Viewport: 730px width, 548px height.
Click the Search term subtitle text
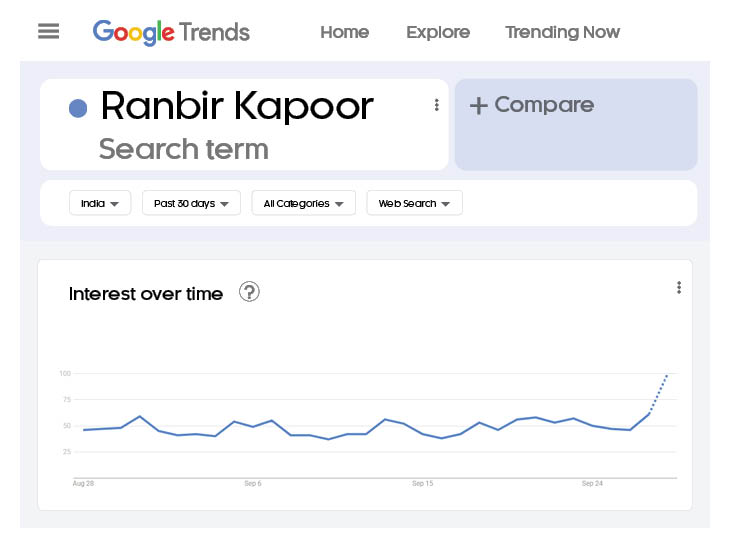[184, 150]
